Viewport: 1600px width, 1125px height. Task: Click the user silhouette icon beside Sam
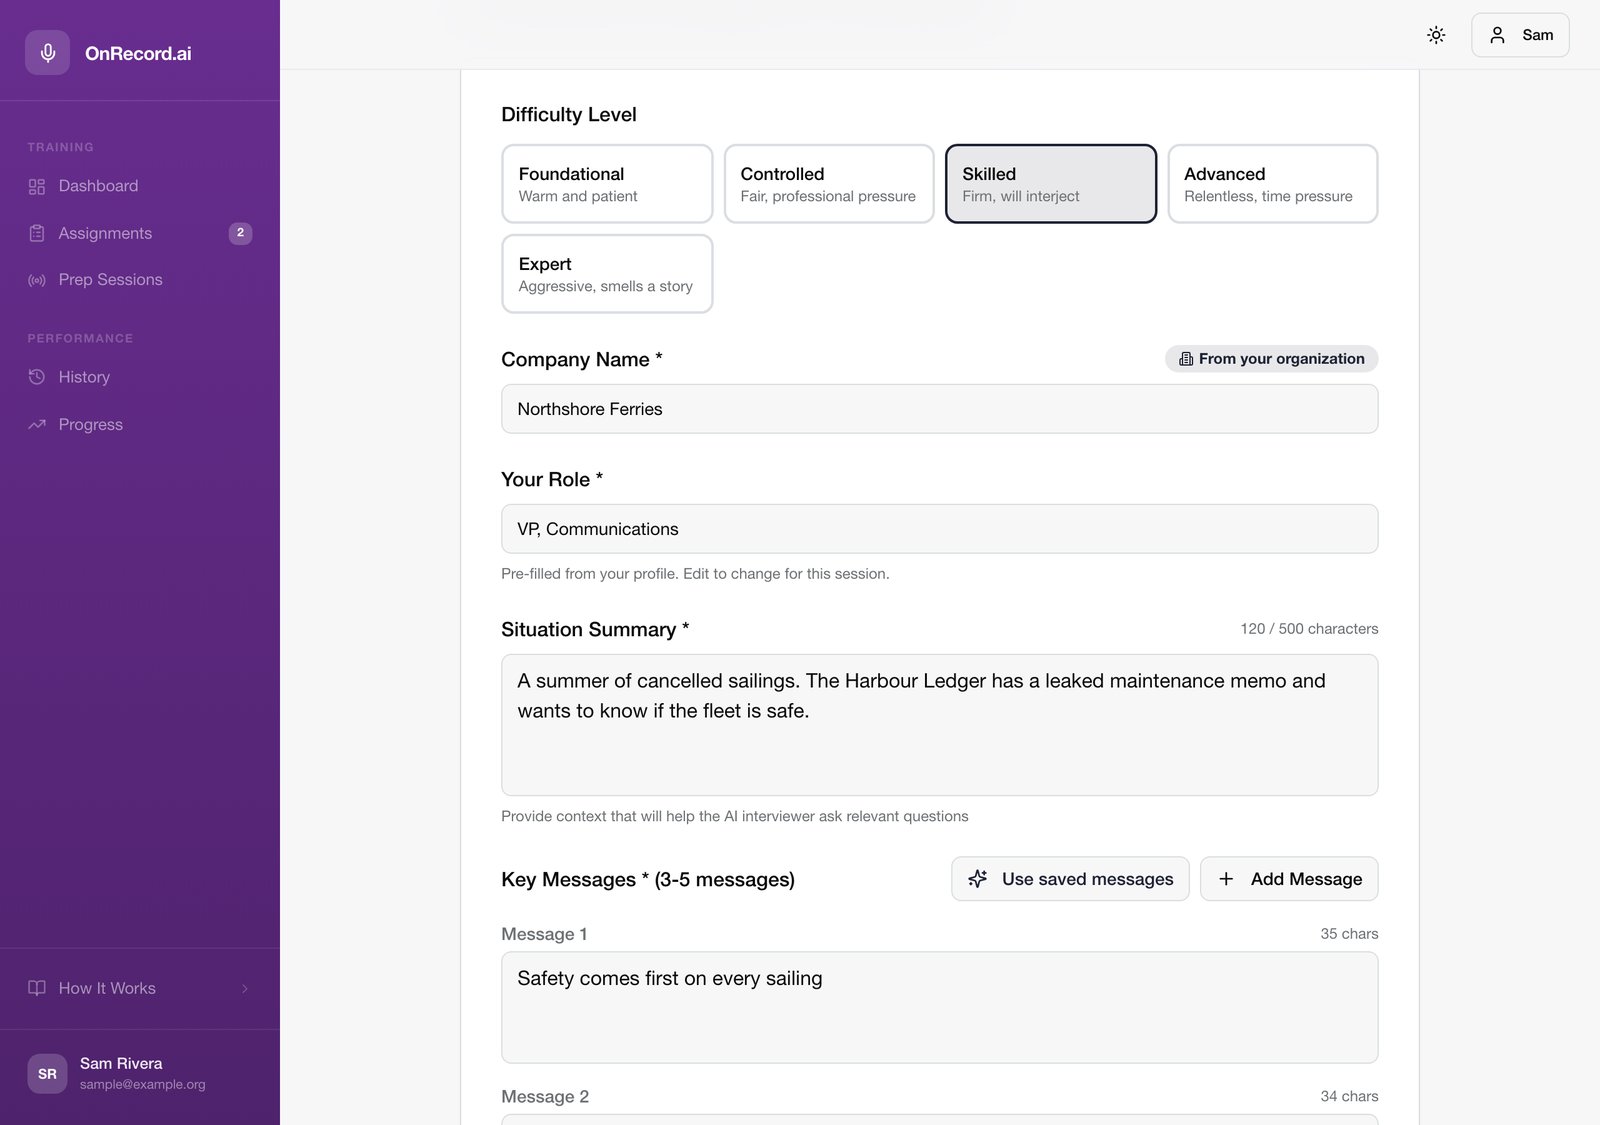[1497, 35]
